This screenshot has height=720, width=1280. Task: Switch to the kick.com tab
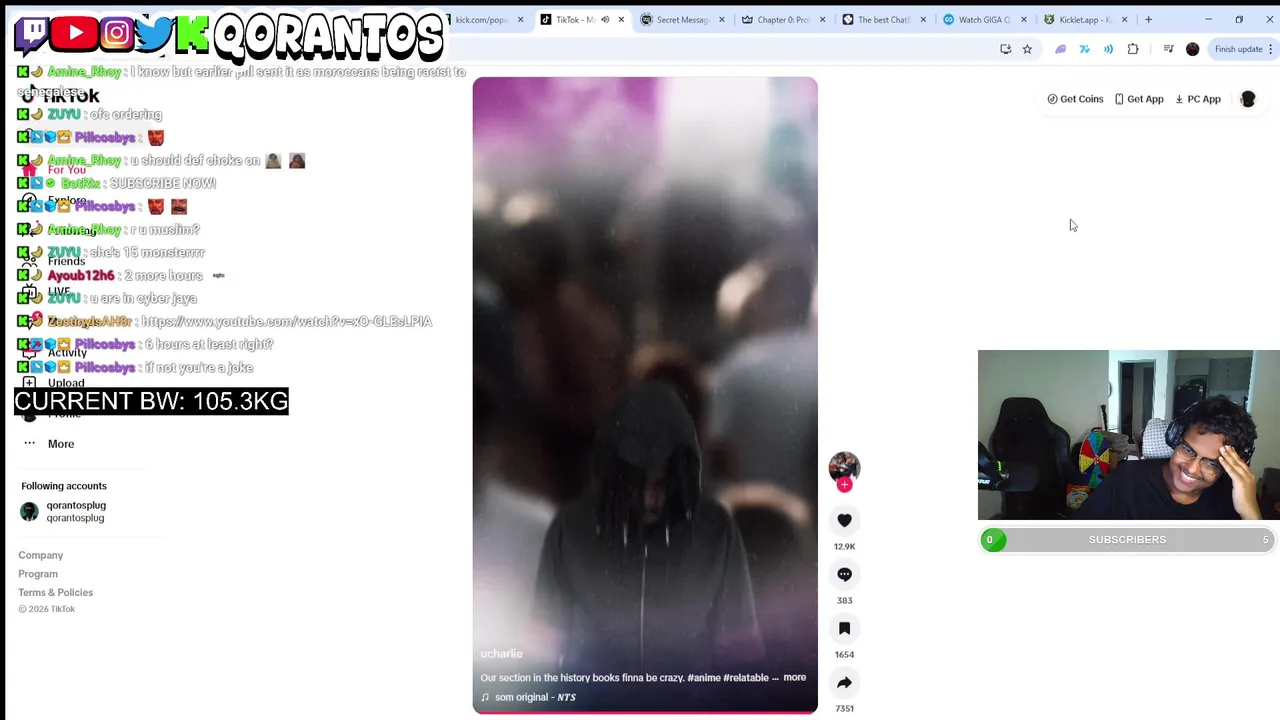[x=482, y=19]
